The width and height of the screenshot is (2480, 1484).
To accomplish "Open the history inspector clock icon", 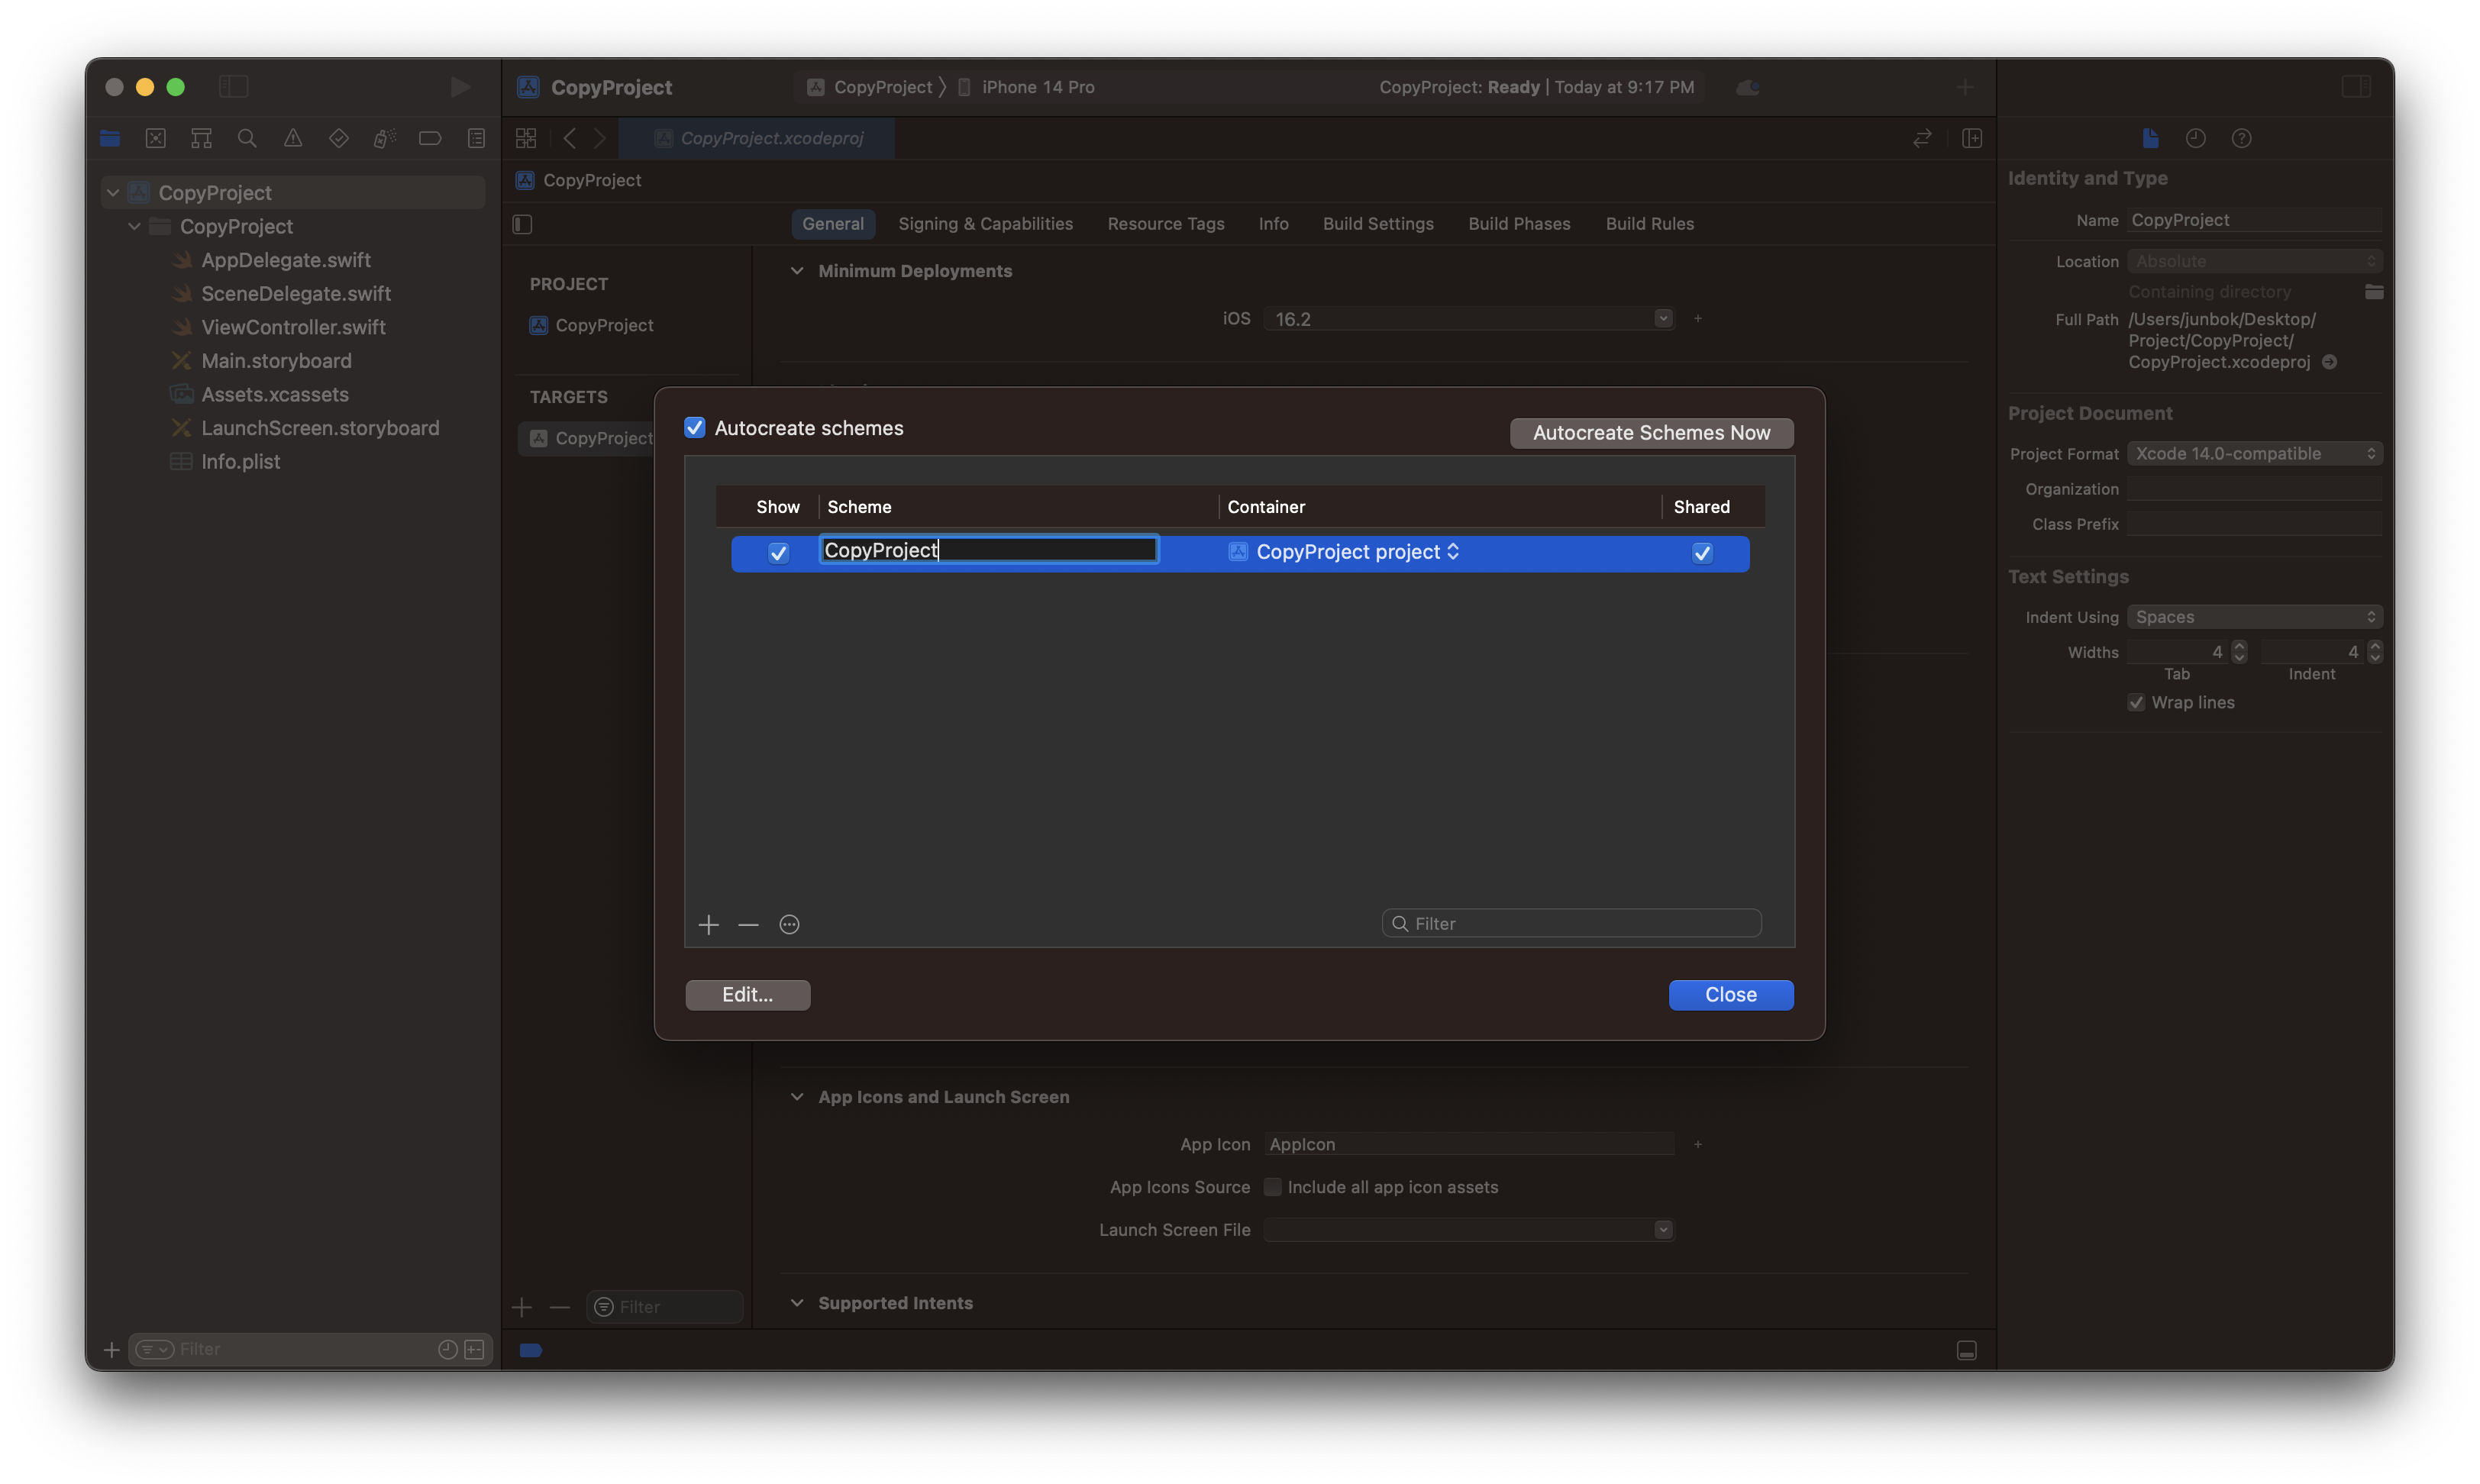I will coord(2195,138).
